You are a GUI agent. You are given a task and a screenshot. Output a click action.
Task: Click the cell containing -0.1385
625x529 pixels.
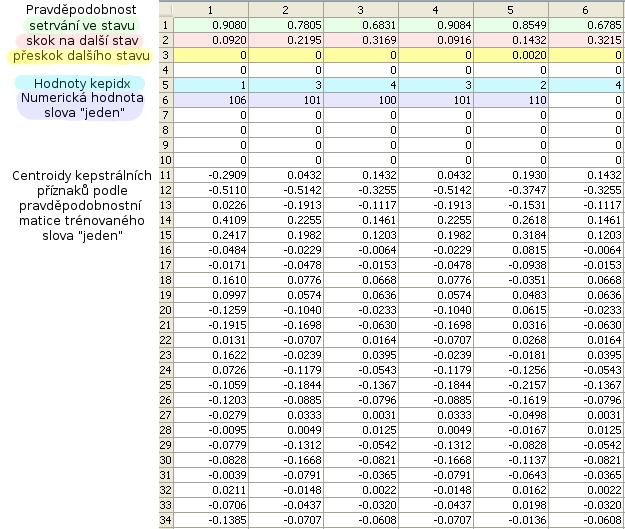point(211,520)
